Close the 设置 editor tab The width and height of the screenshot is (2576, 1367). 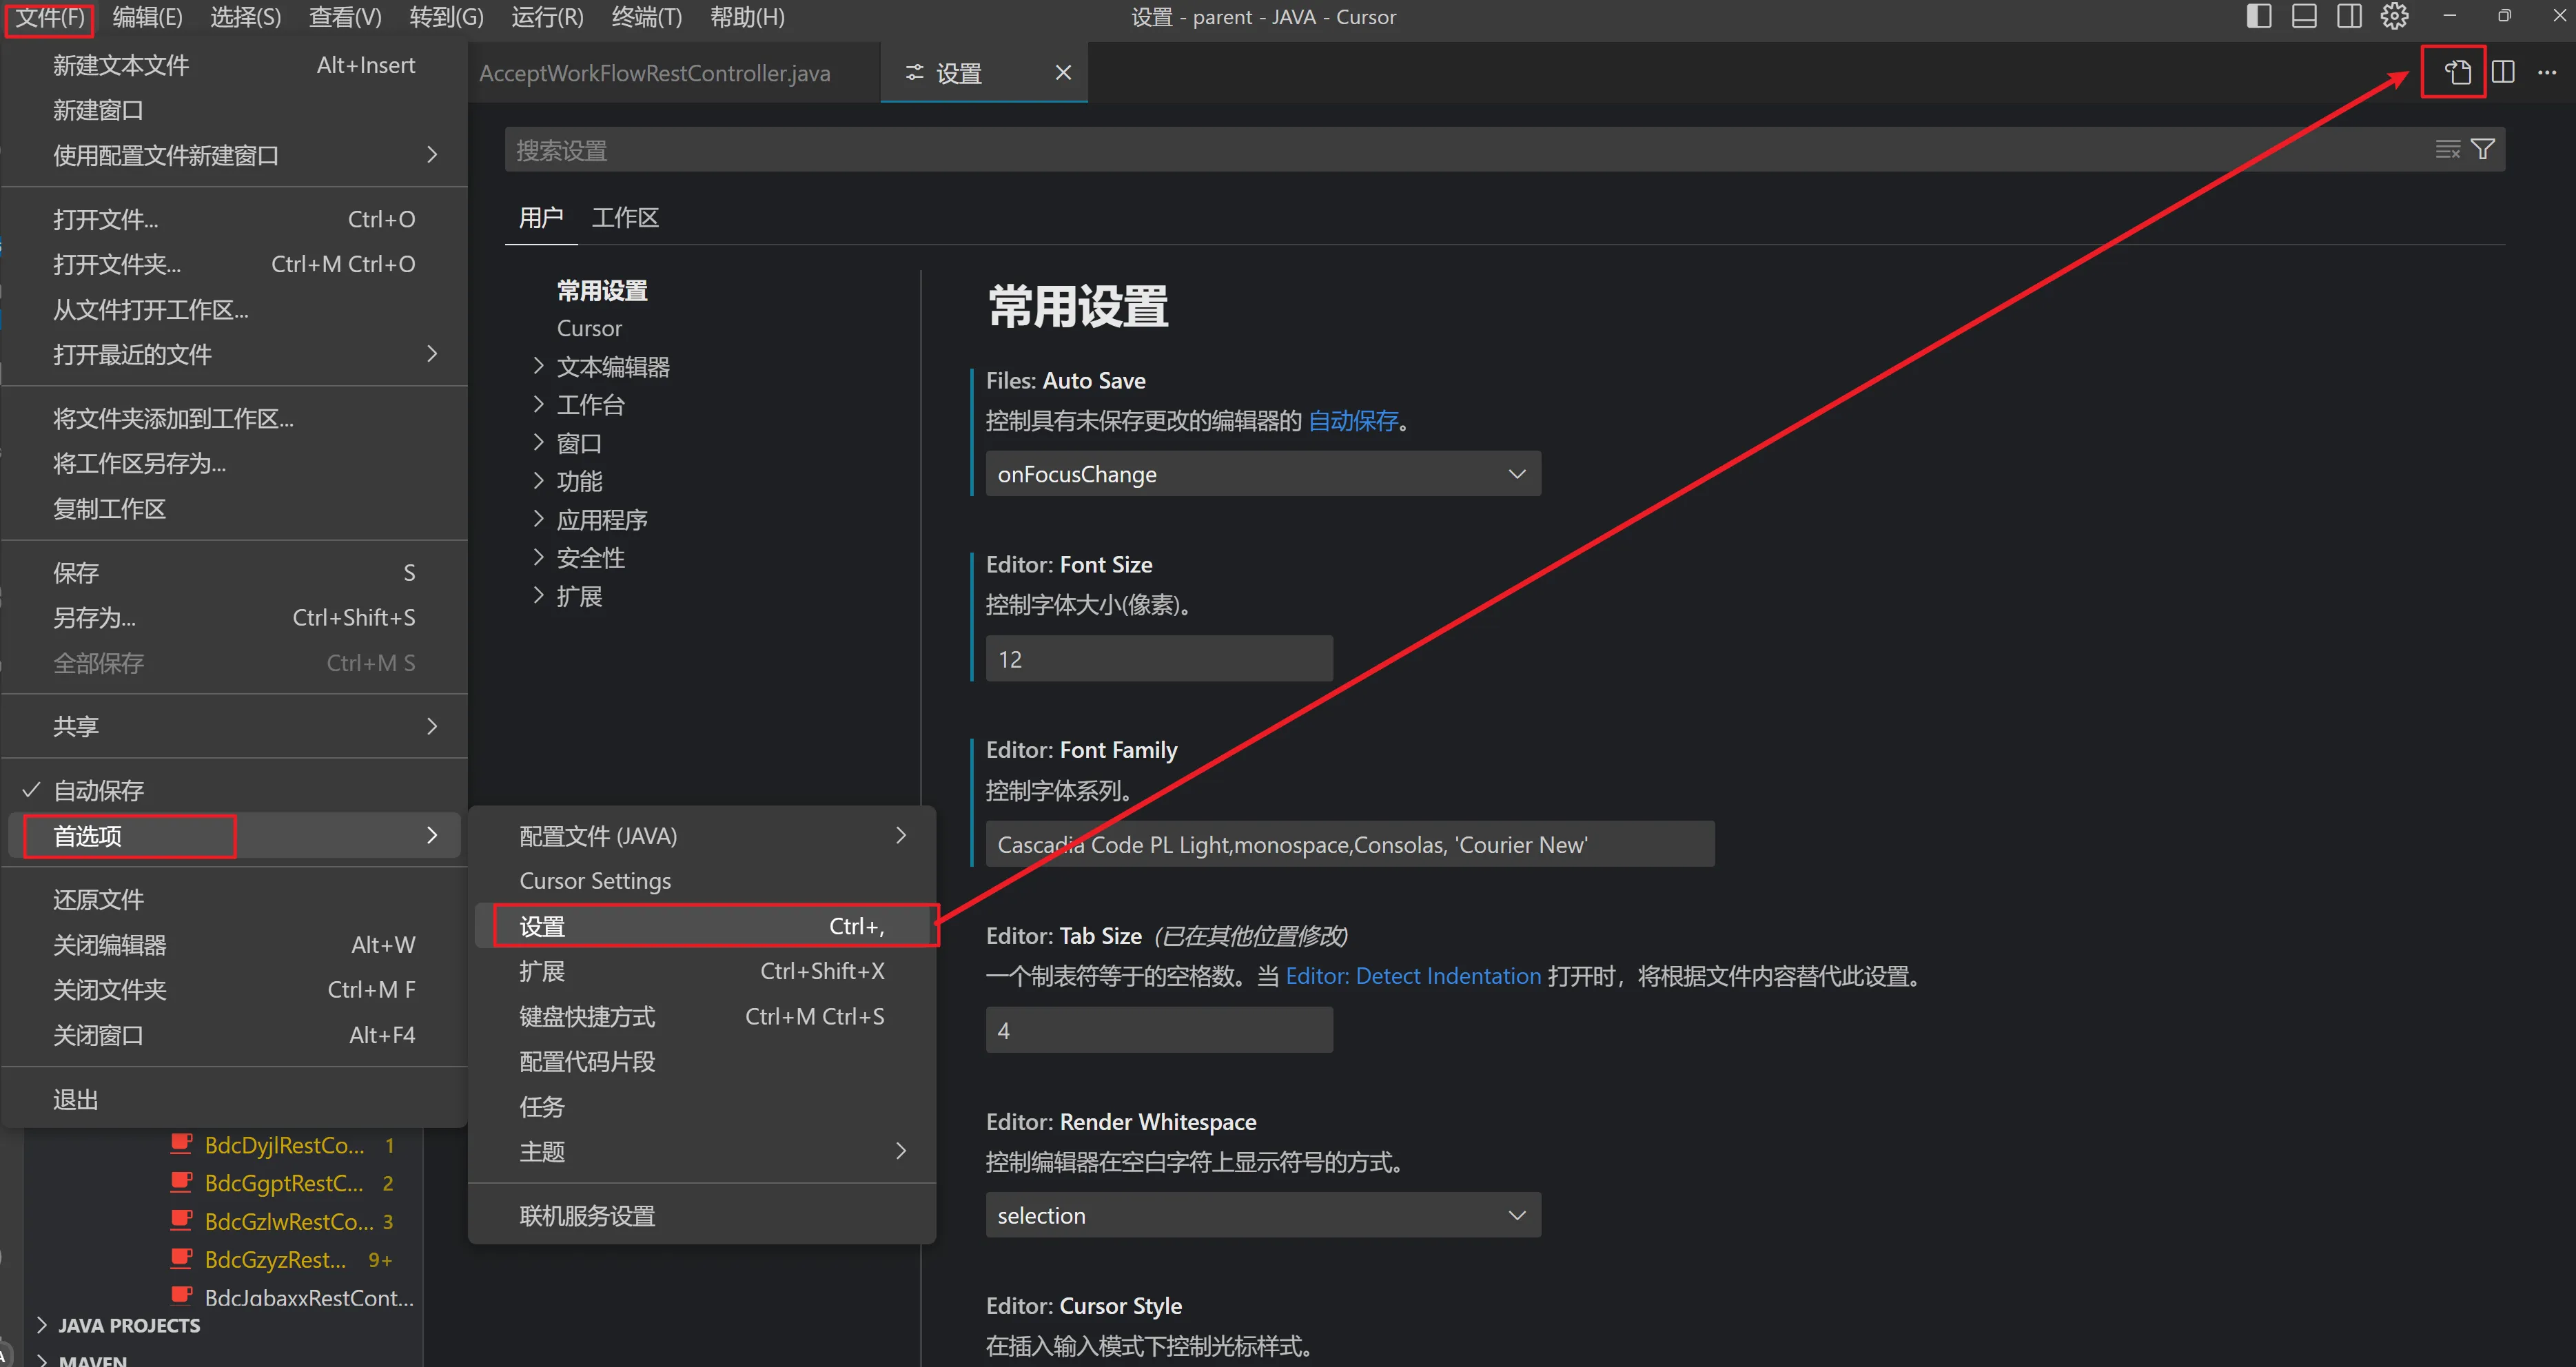pos(1063,73)
